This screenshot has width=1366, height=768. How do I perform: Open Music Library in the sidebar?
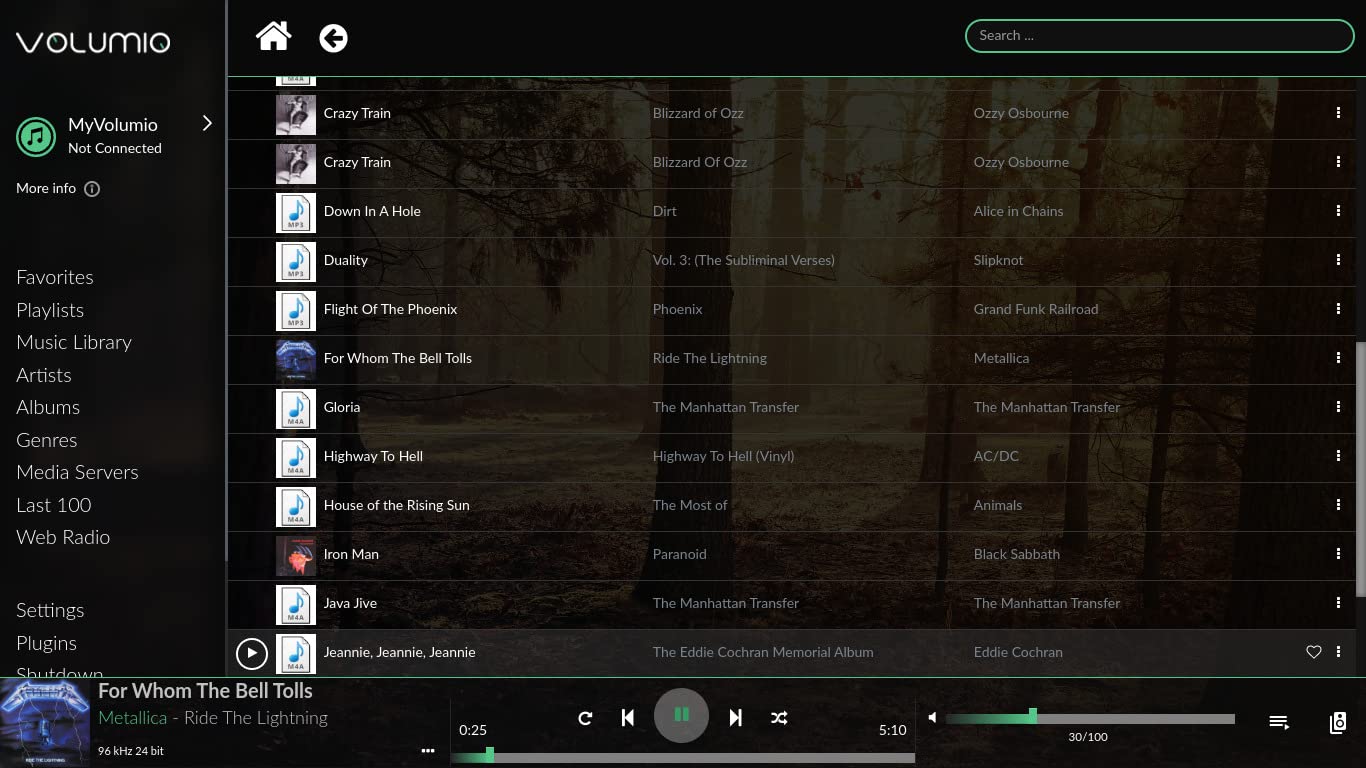[x=74, y=343]
